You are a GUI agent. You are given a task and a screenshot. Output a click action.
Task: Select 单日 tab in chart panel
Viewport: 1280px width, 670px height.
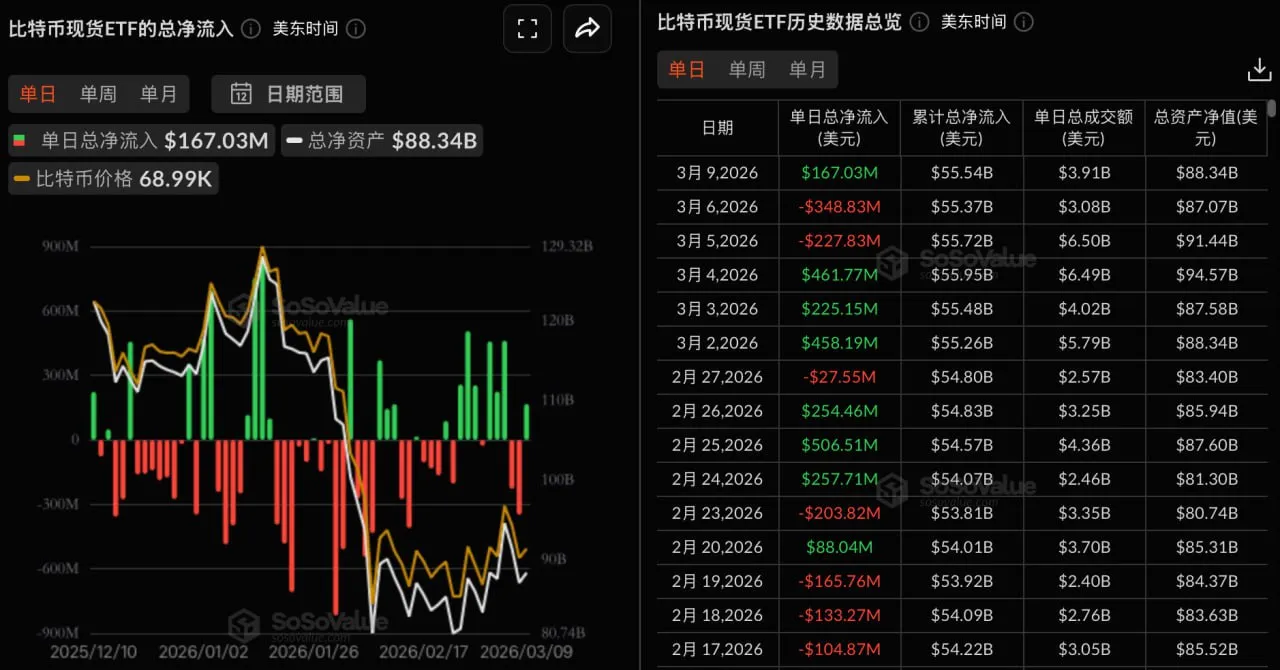pyautogui.click(x=38, y=94)
